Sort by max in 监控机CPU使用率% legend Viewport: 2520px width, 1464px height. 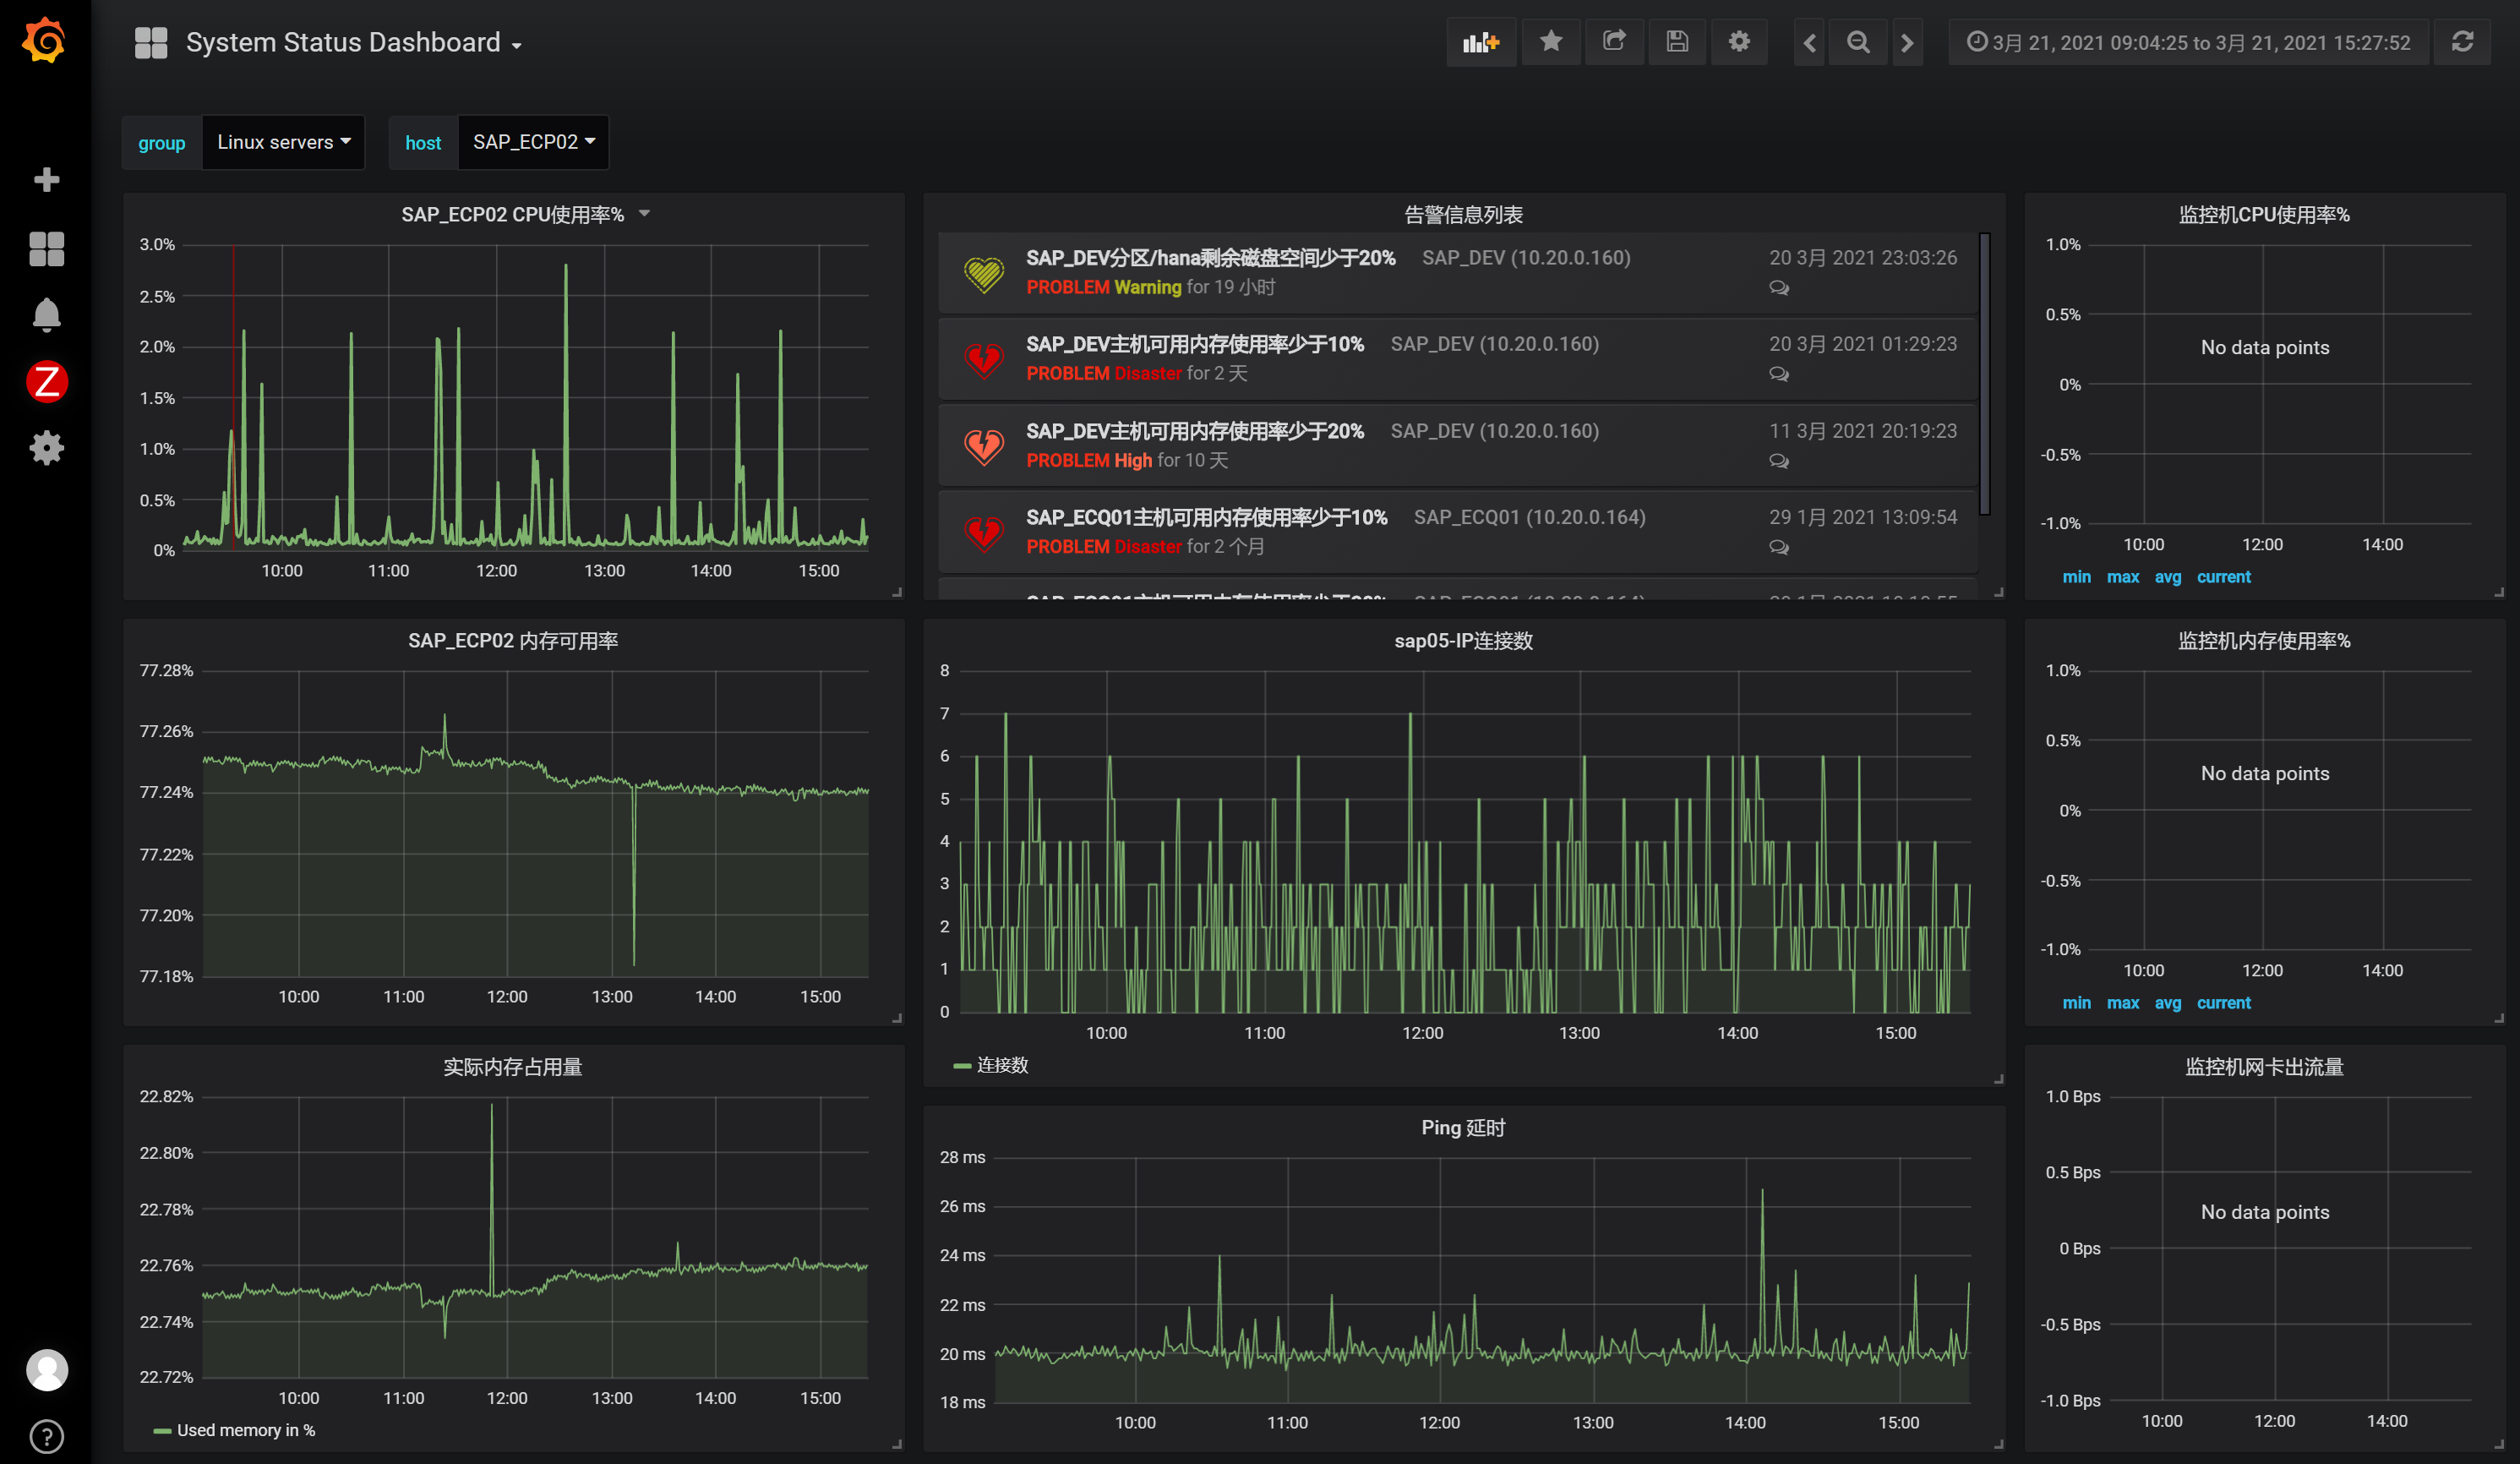2122,577
